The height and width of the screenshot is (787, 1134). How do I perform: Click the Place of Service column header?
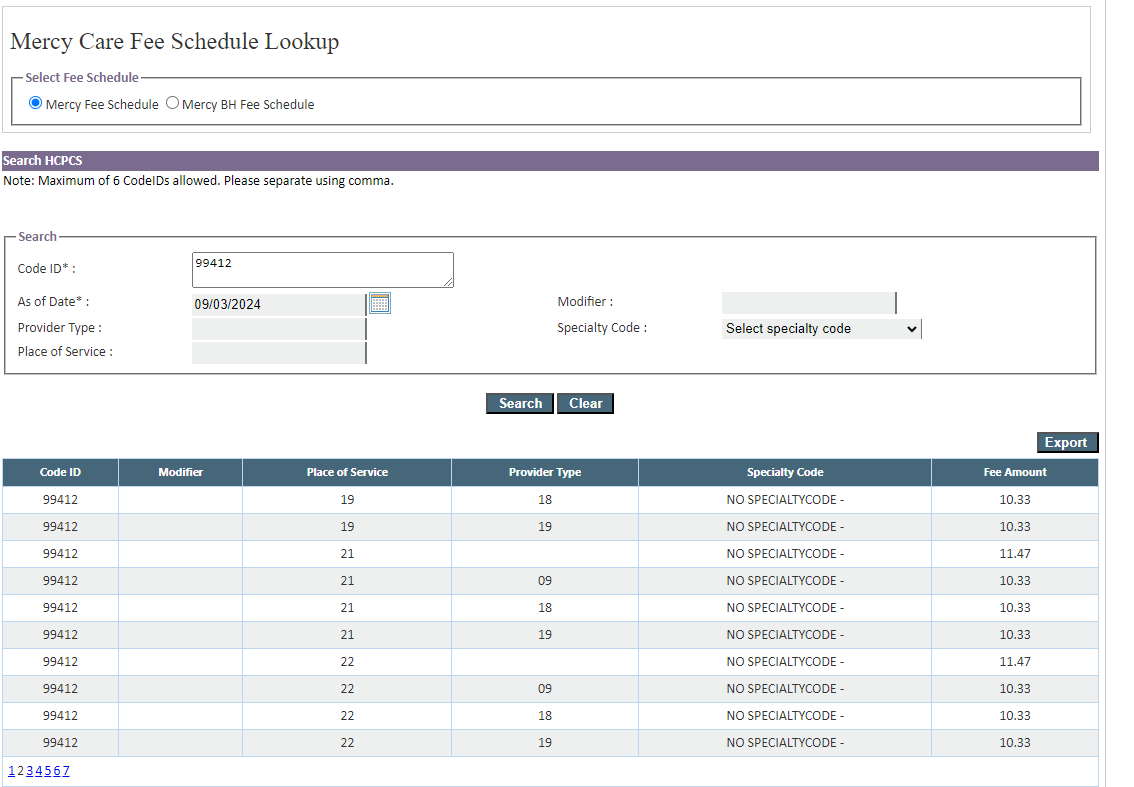[347, 472]
